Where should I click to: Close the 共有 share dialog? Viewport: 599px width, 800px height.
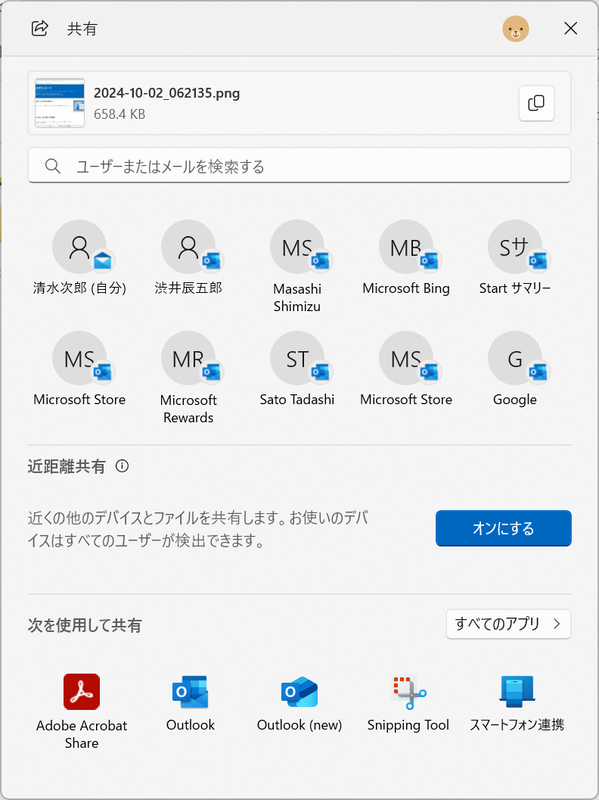pos(570,28)
